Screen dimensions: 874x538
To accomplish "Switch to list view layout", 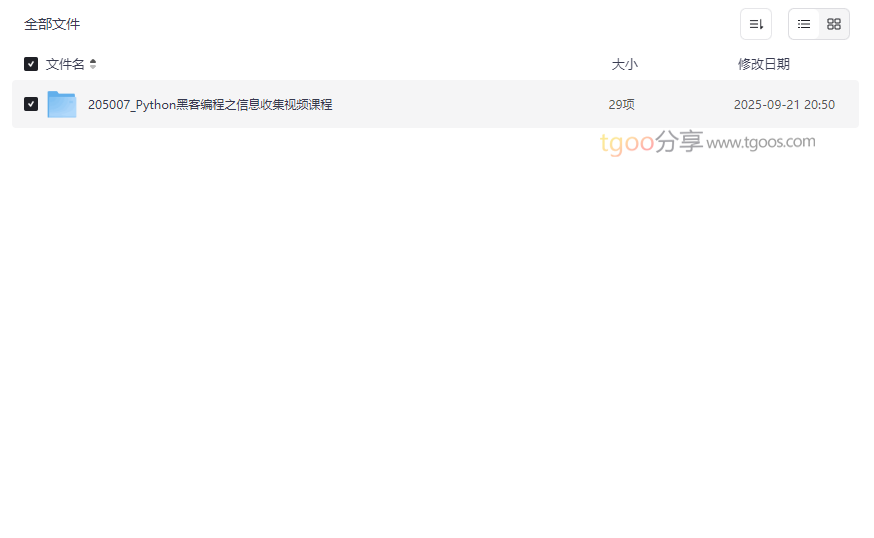I will point(804,24).
